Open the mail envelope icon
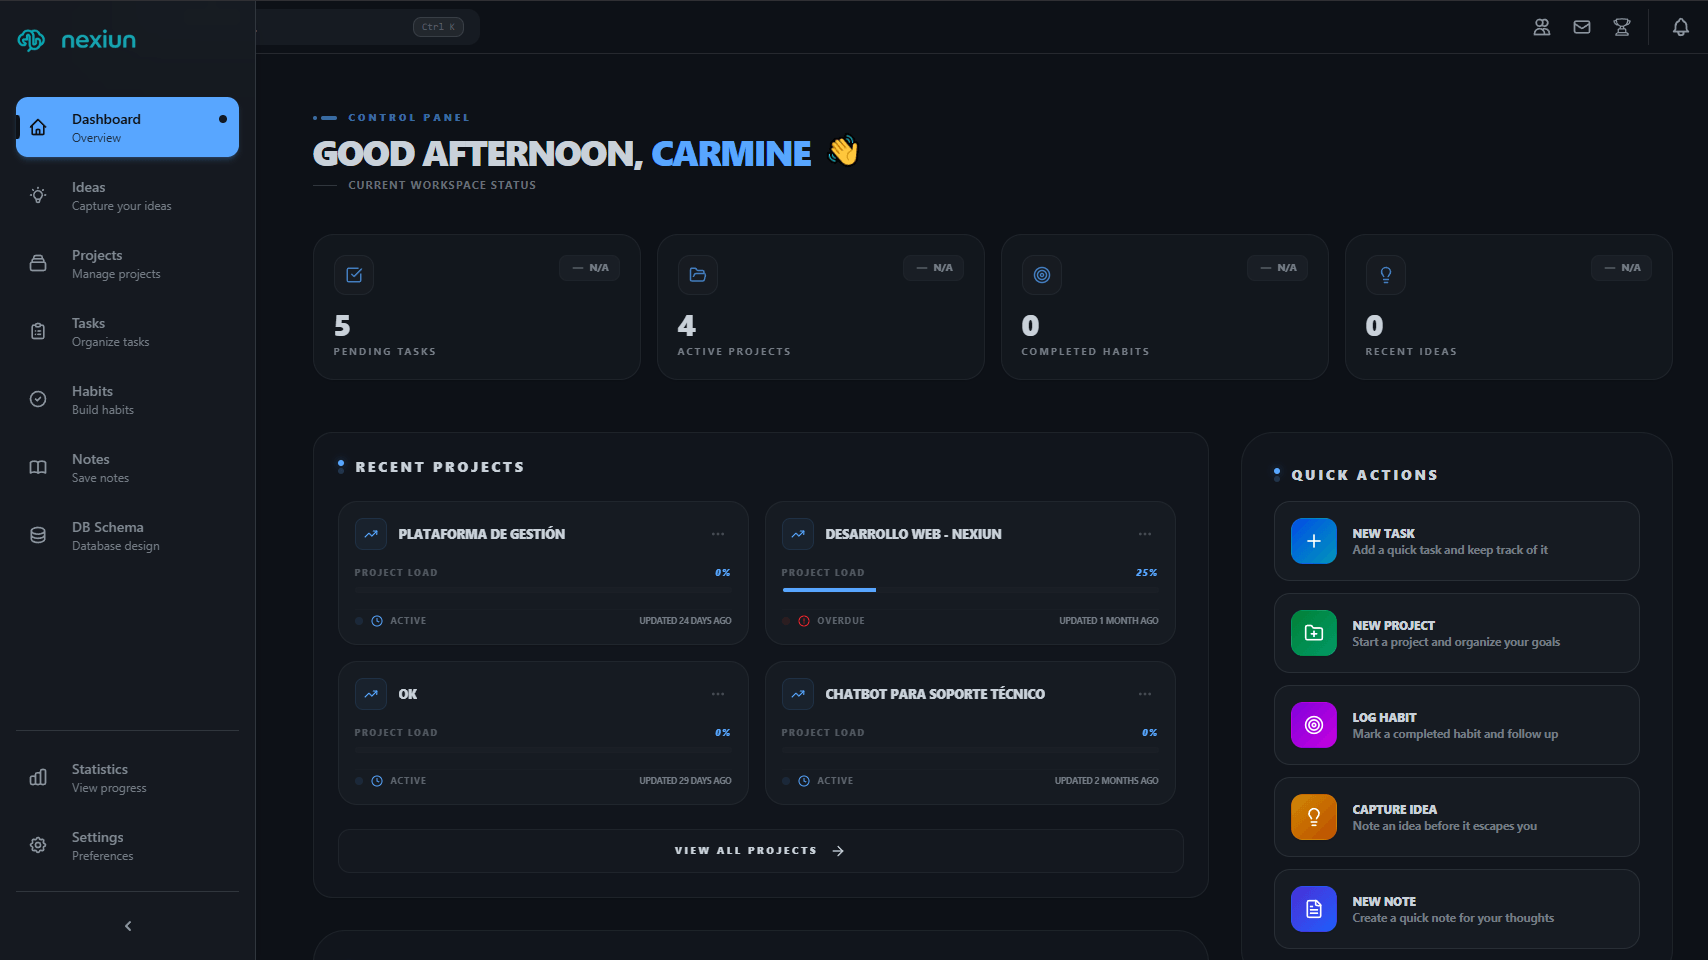The image size is (1708, 960). (1582, 27)
